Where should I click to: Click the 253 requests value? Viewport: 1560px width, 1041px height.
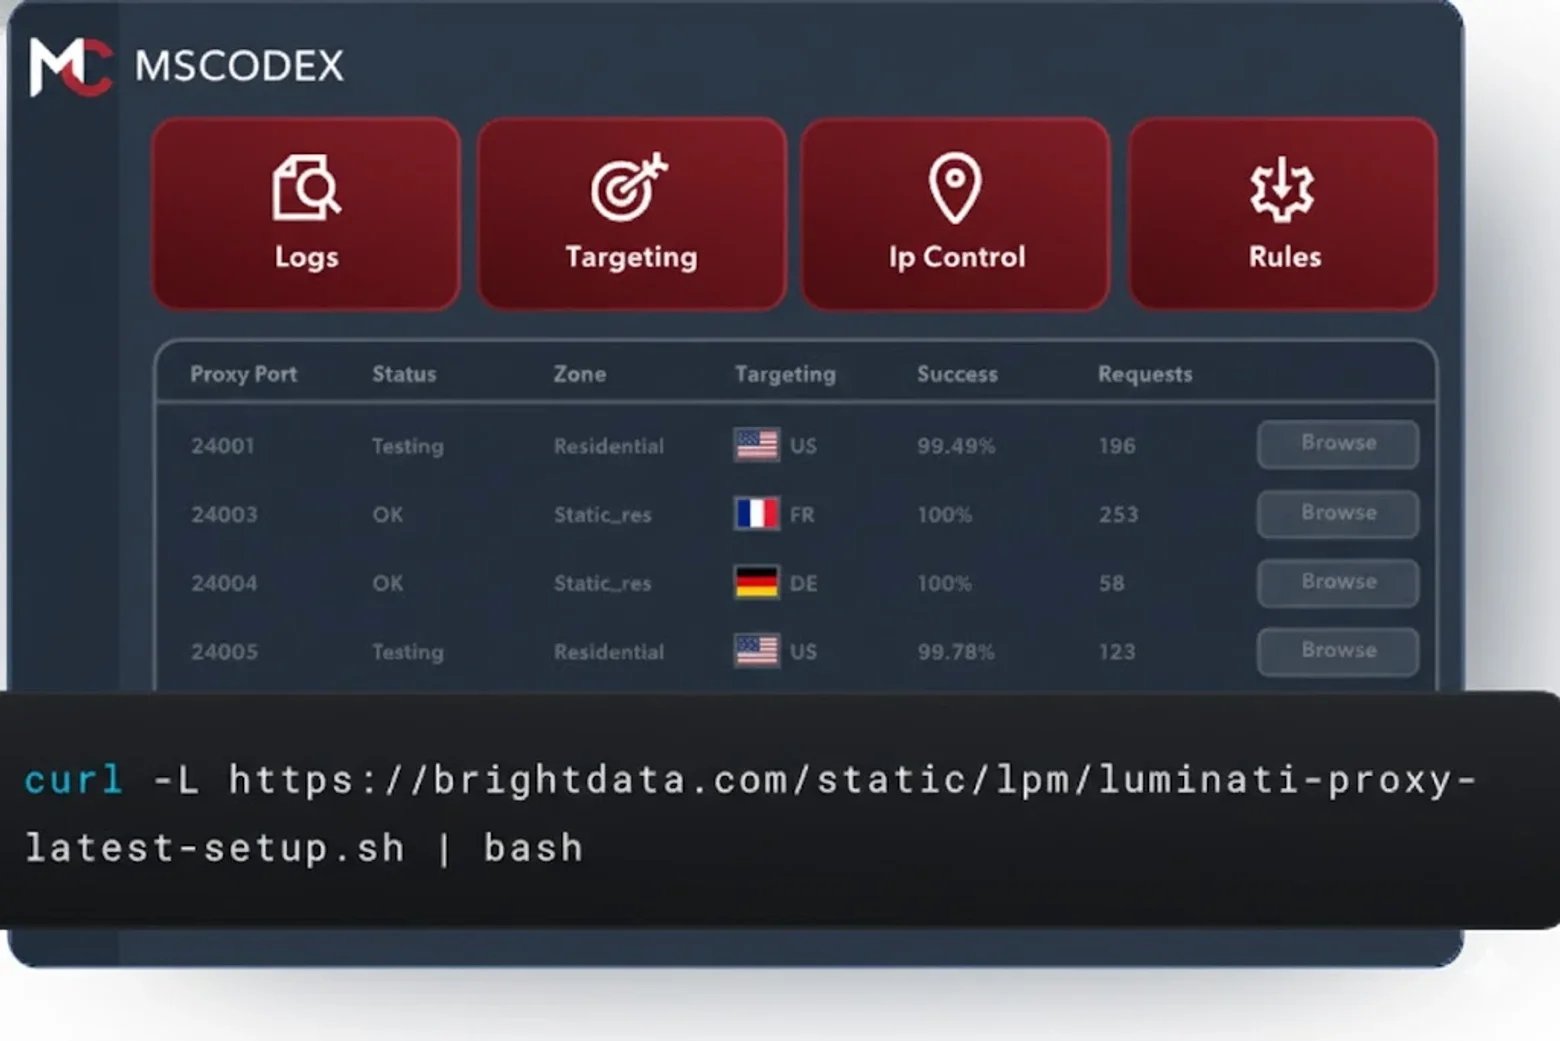coord(1118,515)
